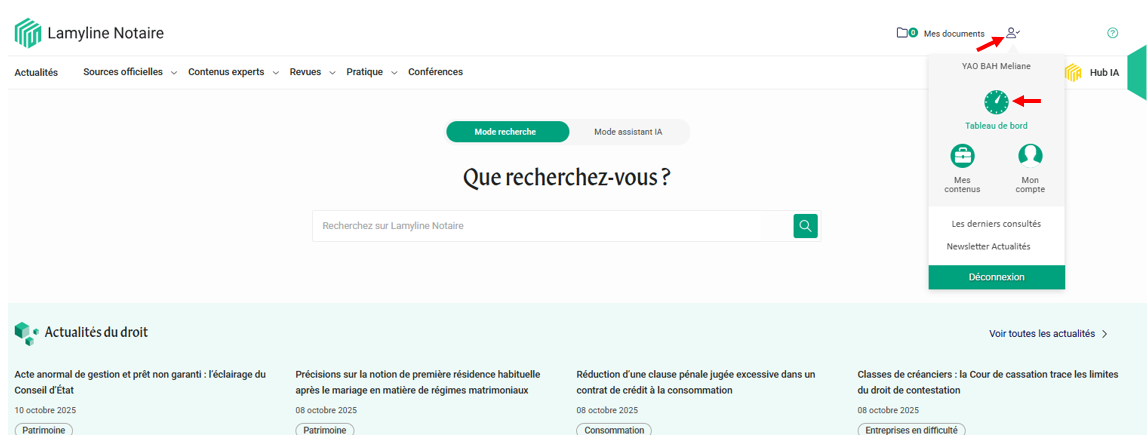Open the Hub IA link
1147x435 pixels.
tap(1104, 72)
